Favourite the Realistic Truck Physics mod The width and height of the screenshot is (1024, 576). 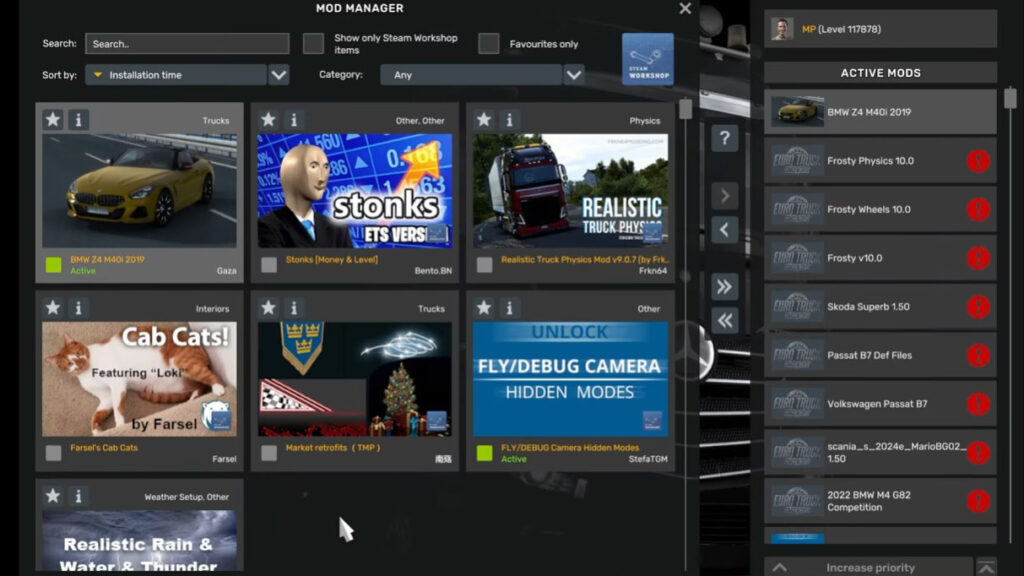click(x=484, y=120)
